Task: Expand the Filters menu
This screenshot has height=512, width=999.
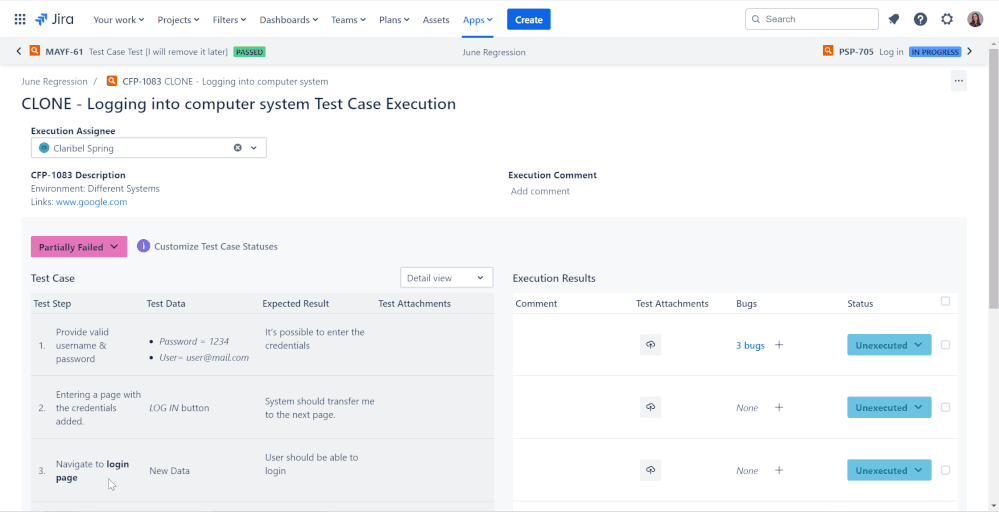Action: tap(229, 20)
